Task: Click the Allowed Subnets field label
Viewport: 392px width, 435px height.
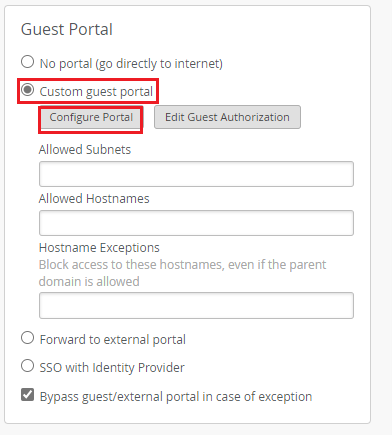Action: pyautogui.click(x=85, y=150)
